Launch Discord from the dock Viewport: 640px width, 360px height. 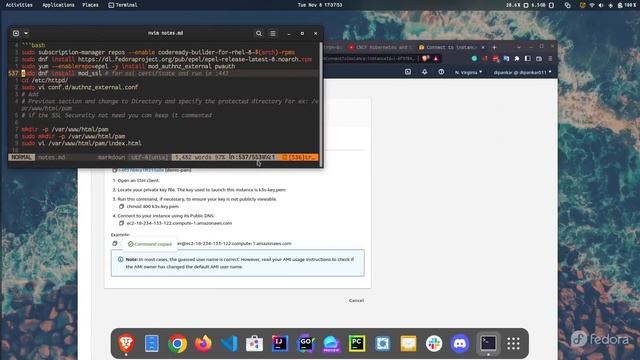460,344
